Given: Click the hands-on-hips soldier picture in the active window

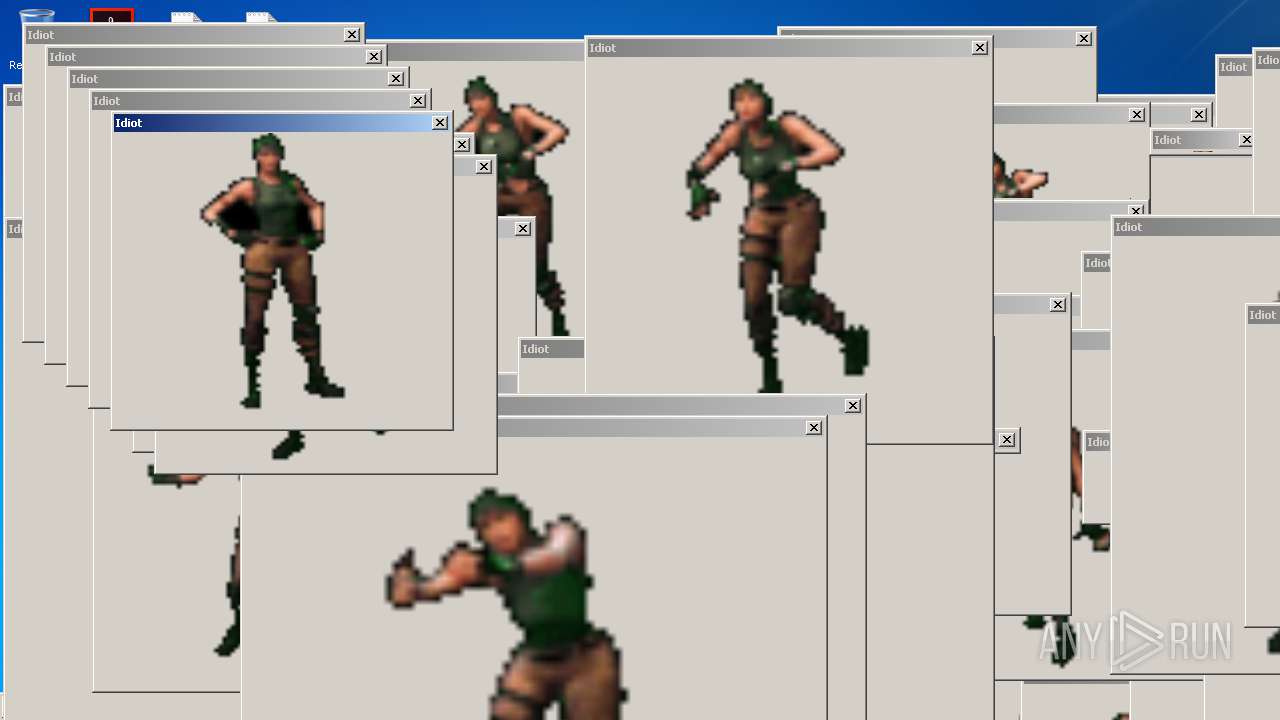Looking at the screenshot, I should [x=272, y=270].
